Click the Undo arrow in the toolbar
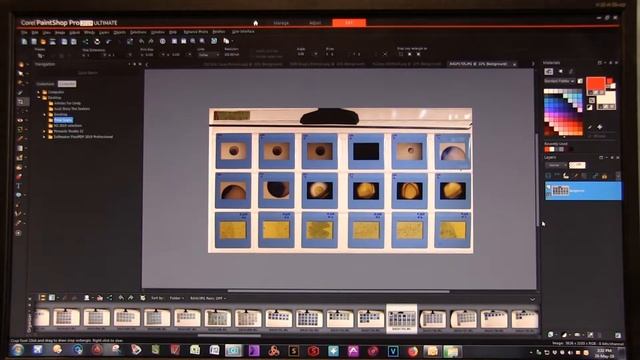 (141, 41)
